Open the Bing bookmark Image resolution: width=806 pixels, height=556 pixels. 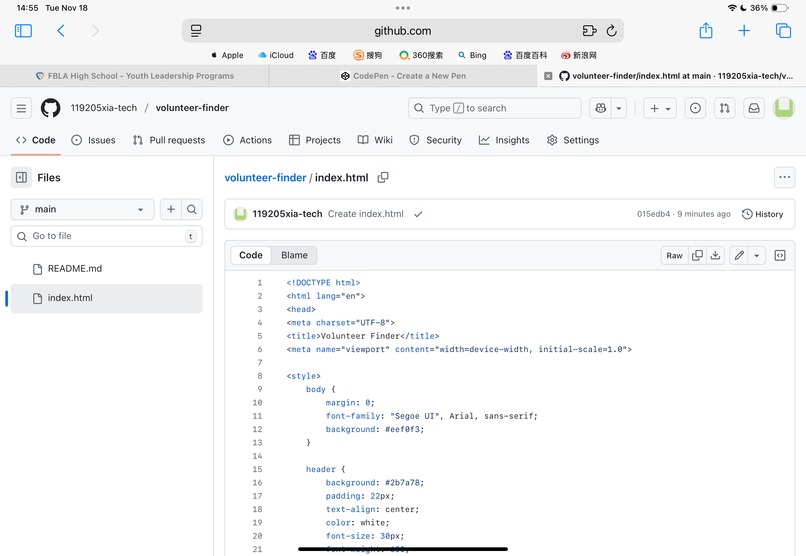[x=472, y=55]
